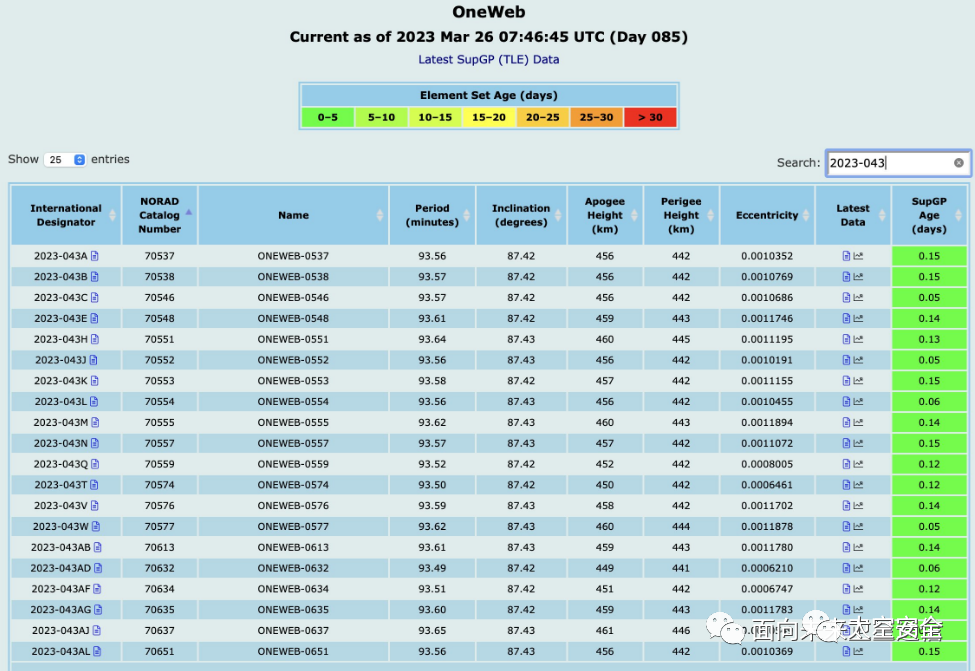Sort by Perigee Height column
The width and height of the screenshot is (975, 671).
point(682,215)
